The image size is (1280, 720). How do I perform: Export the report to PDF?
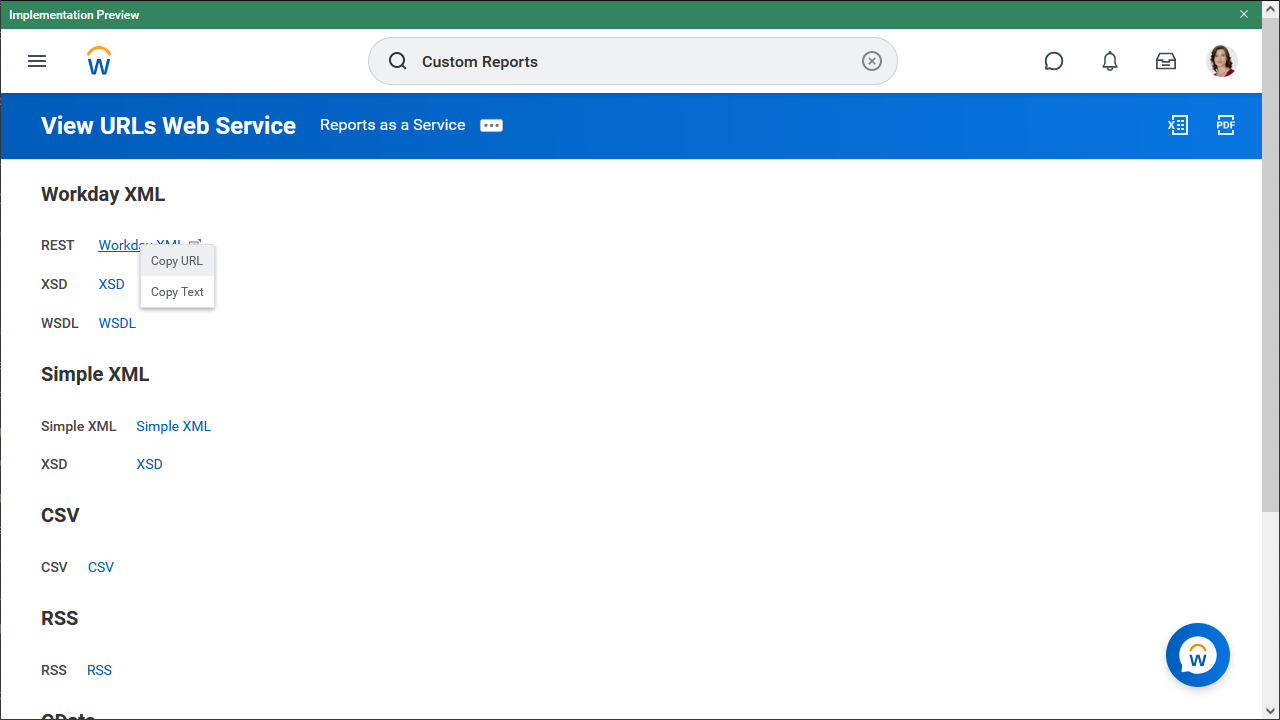(x=1226, y=125)
